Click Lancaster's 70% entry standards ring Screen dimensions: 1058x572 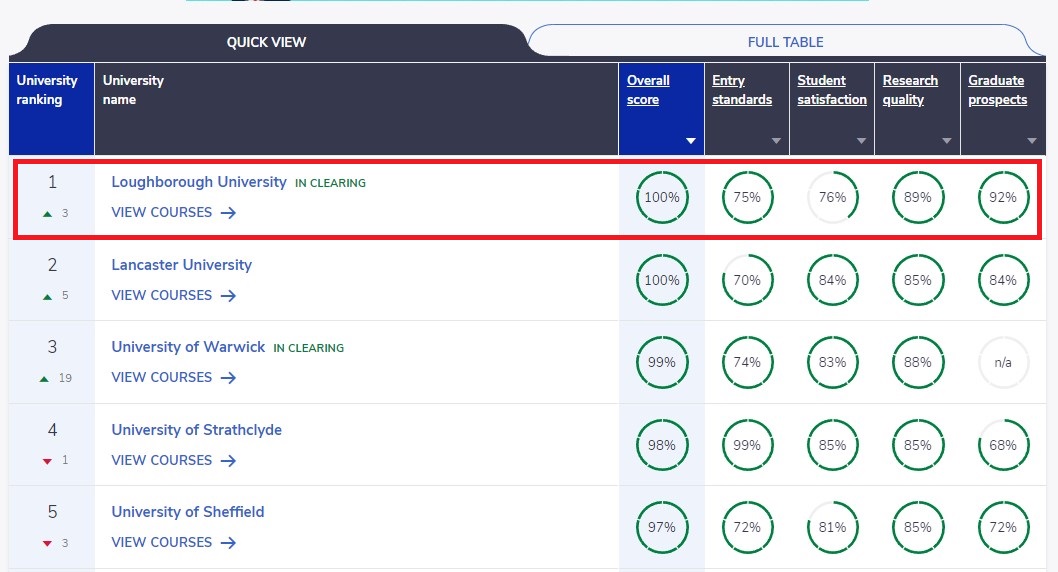click(747, 280)
